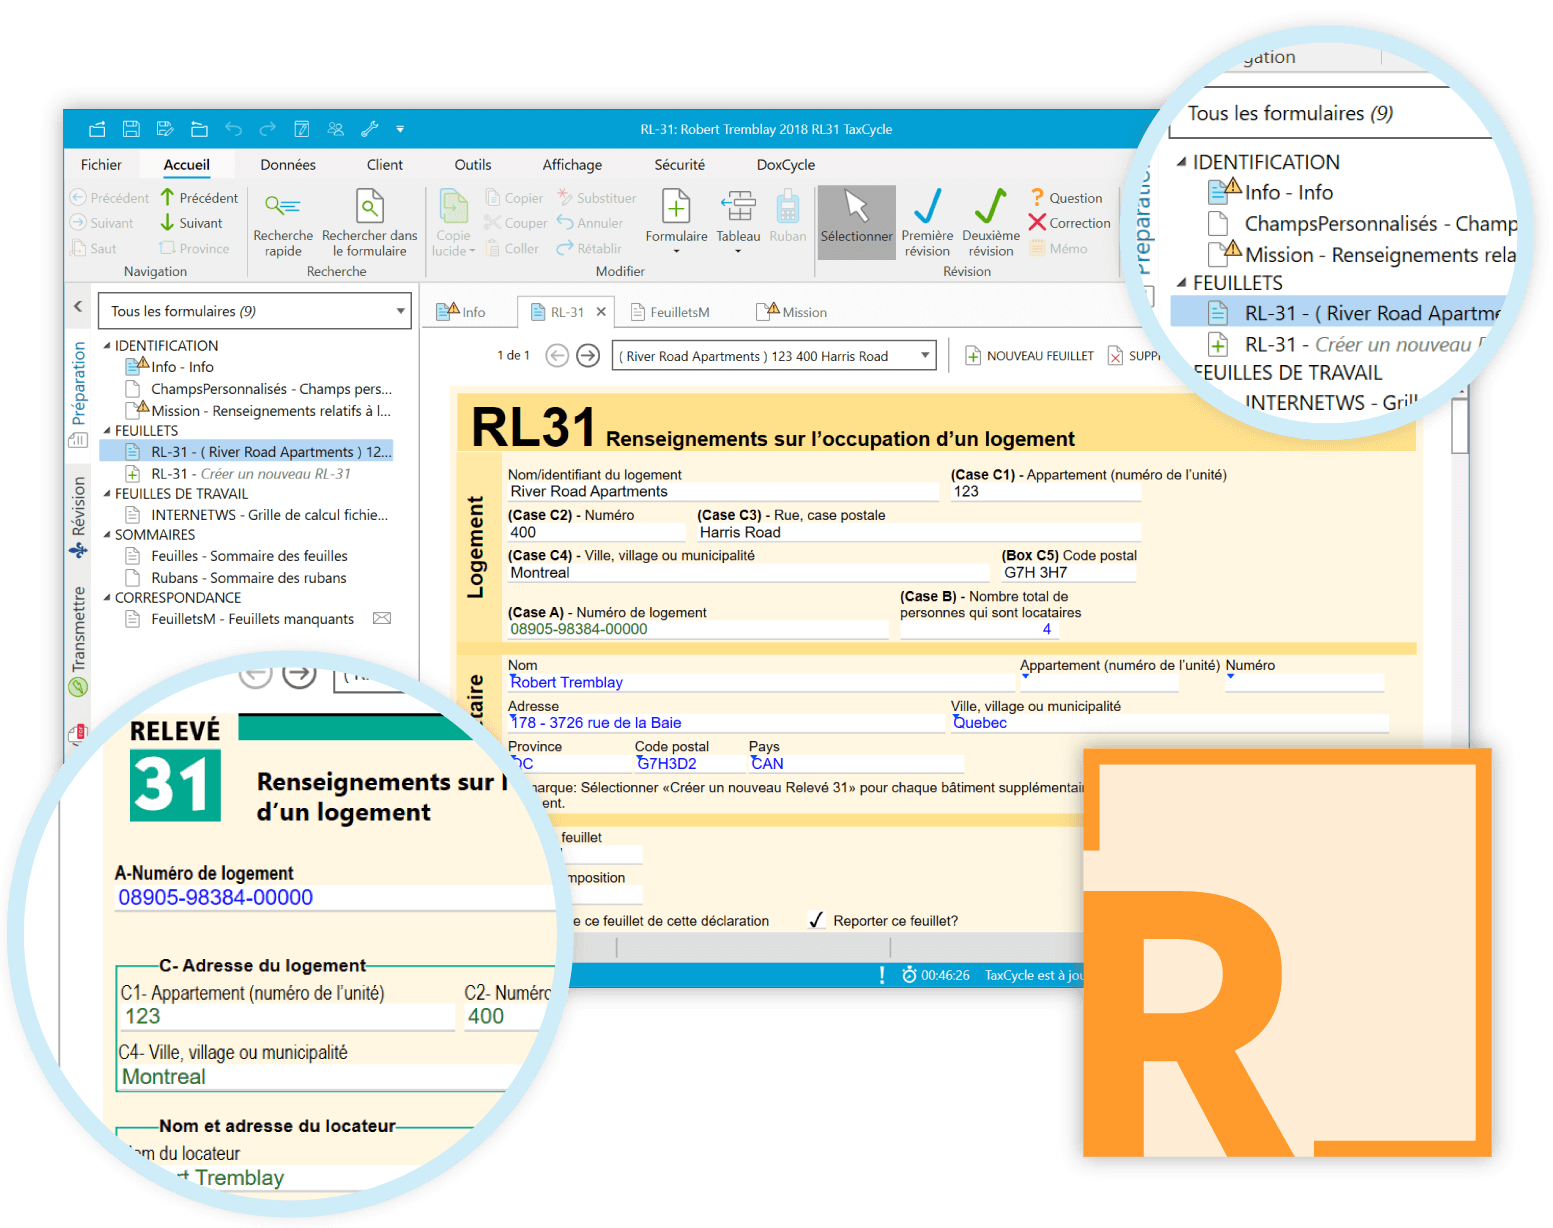
Task: Activate the Sélectionner pointer tool
Action: [857, 222]
